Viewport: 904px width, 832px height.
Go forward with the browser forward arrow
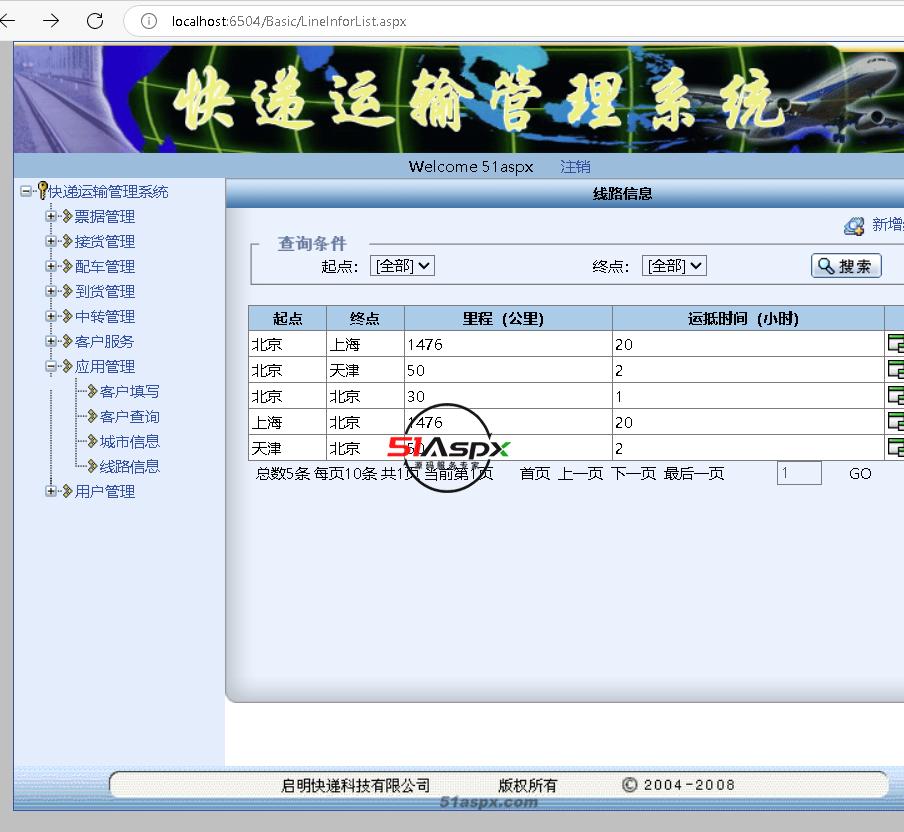point(51,21)
